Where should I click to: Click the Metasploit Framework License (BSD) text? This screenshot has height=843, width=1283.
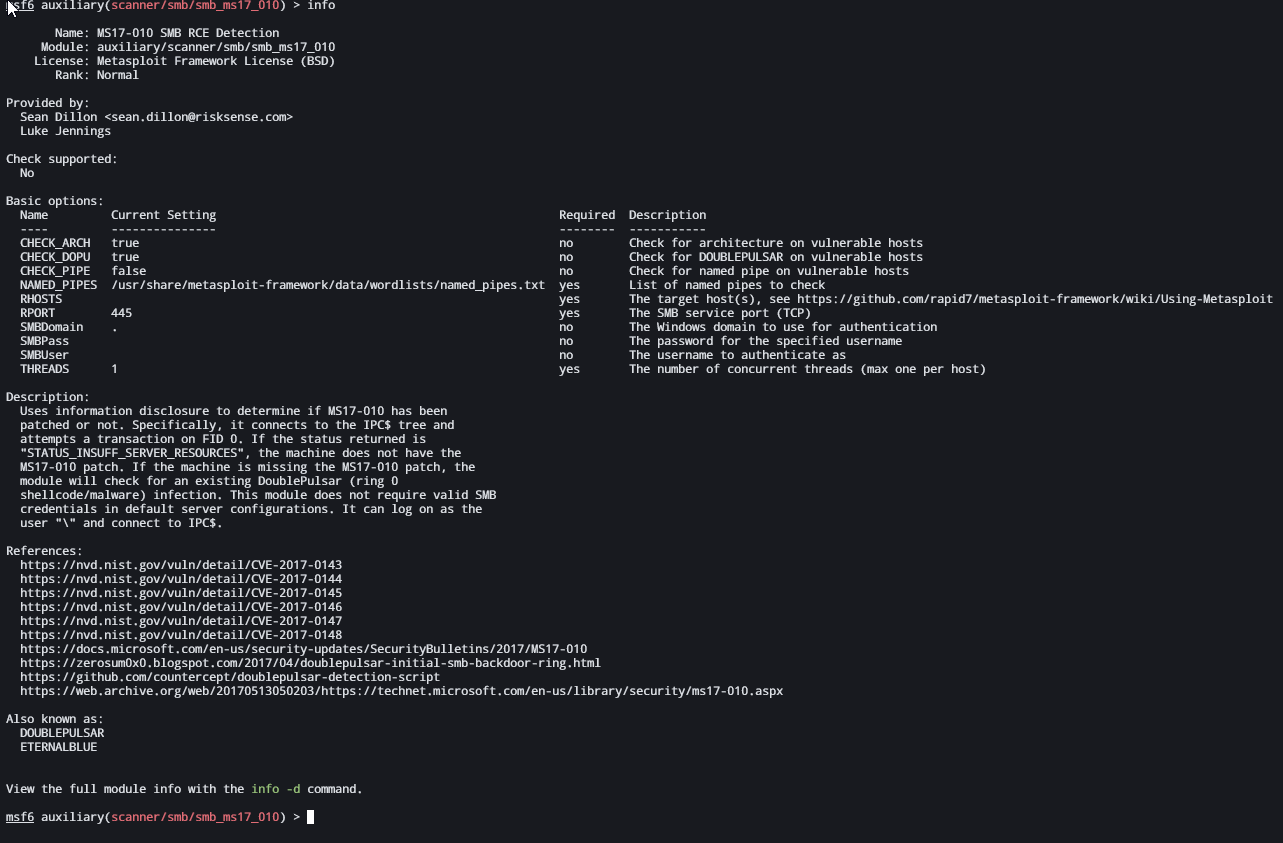point(216,61)
